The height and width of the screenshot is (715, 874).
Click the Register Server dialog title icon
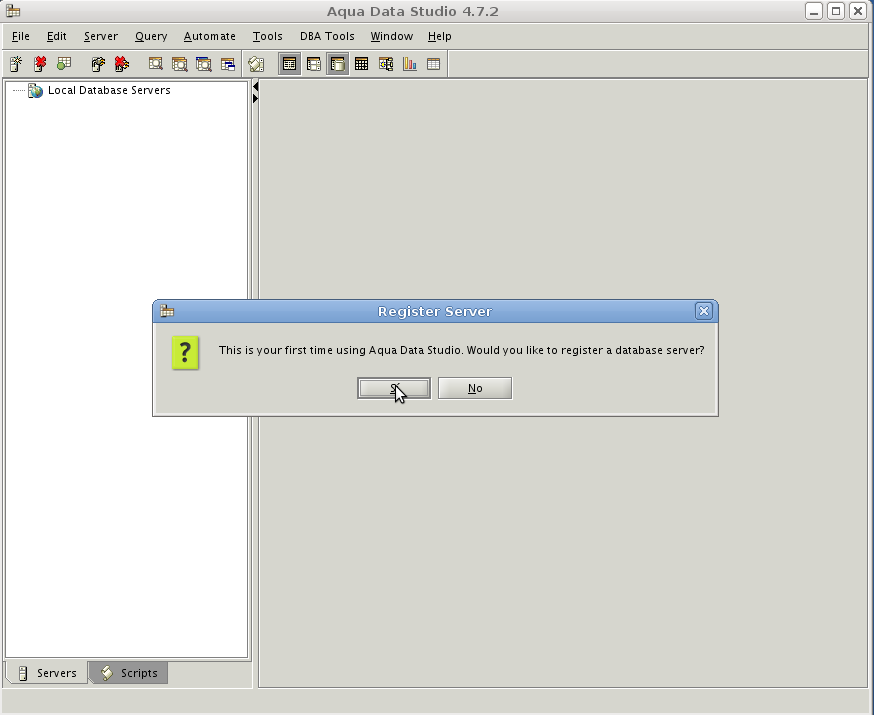coord(167,311)
